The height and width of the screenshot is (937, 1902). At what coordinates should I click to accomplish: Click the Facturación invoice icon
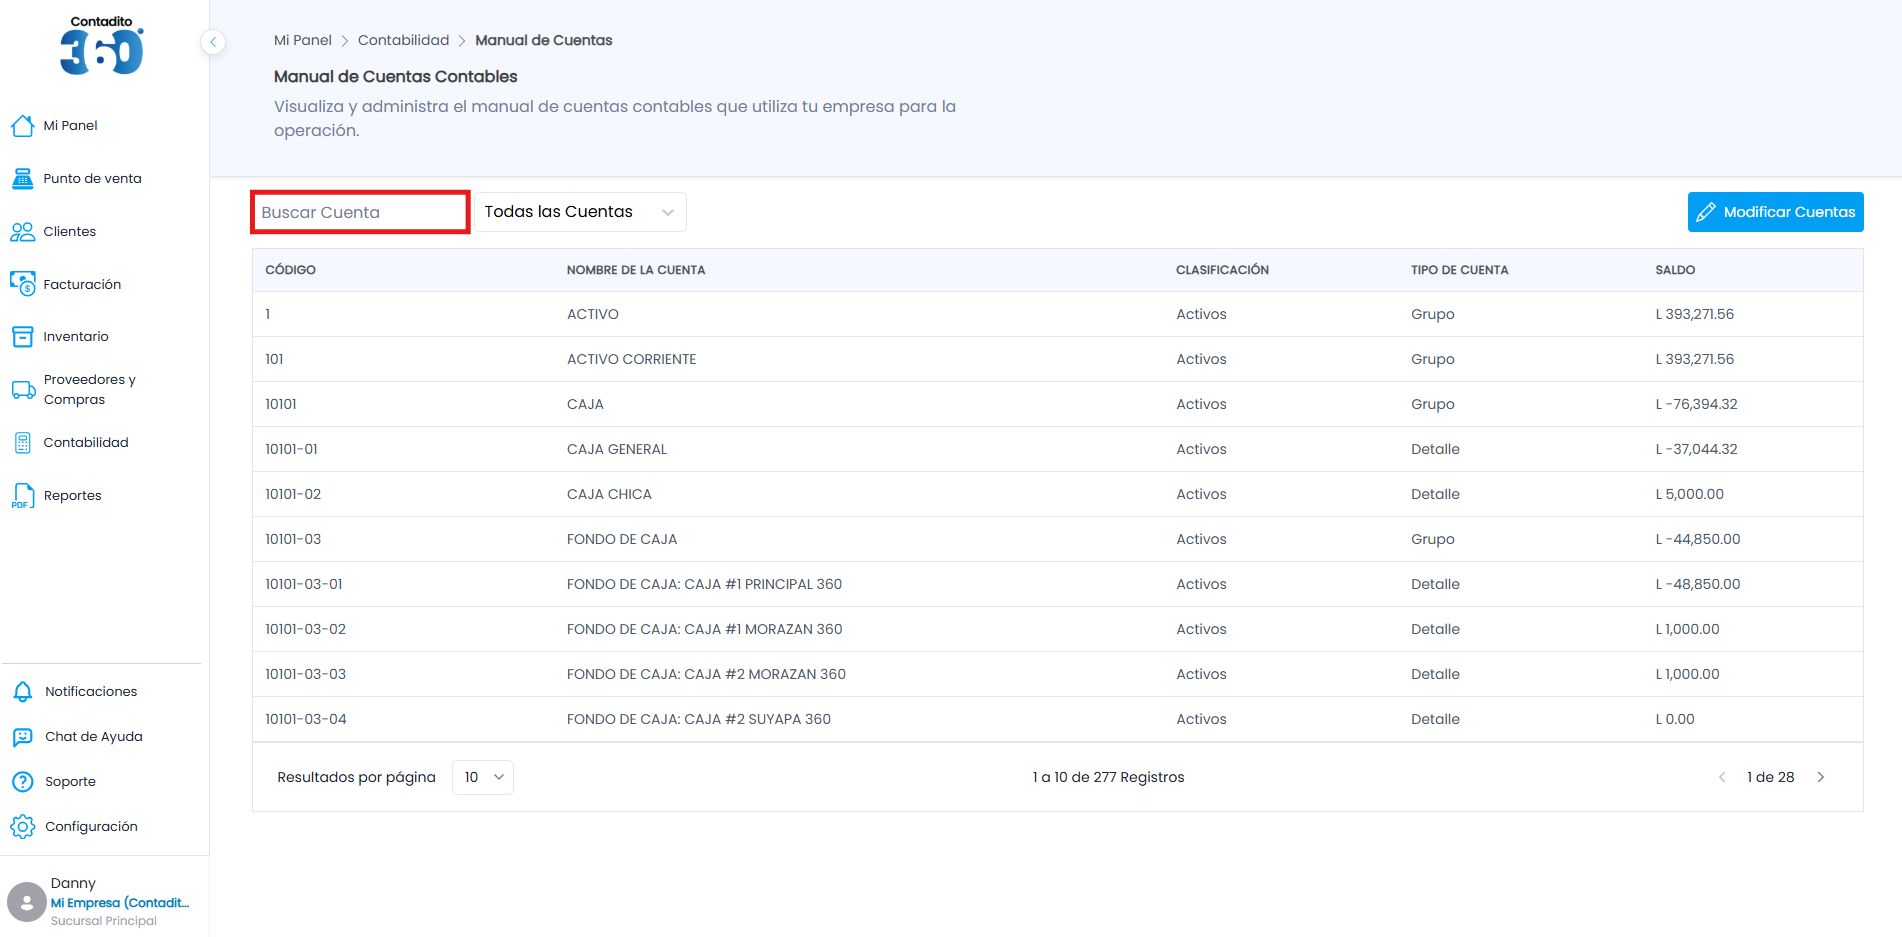click(x=23, y=284)
